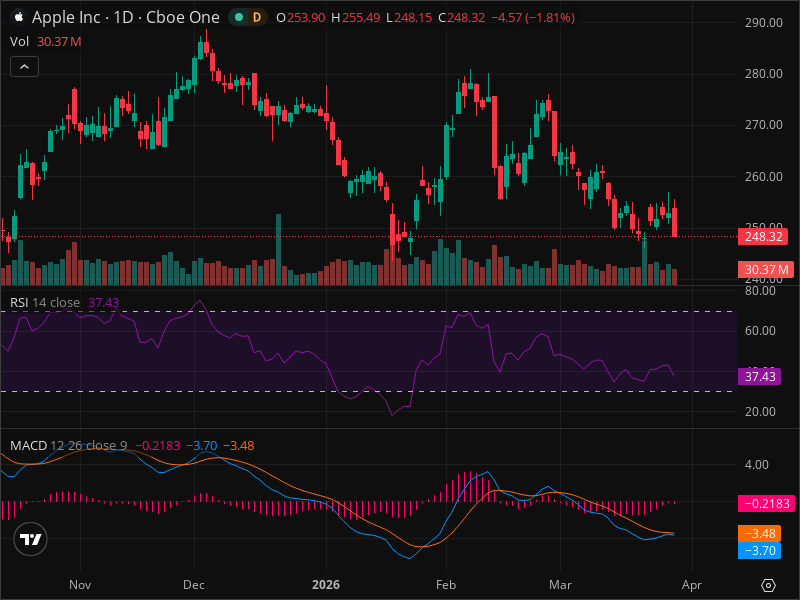Click the green market status dot
Viewport: 800px width, 600px height.
239,17
